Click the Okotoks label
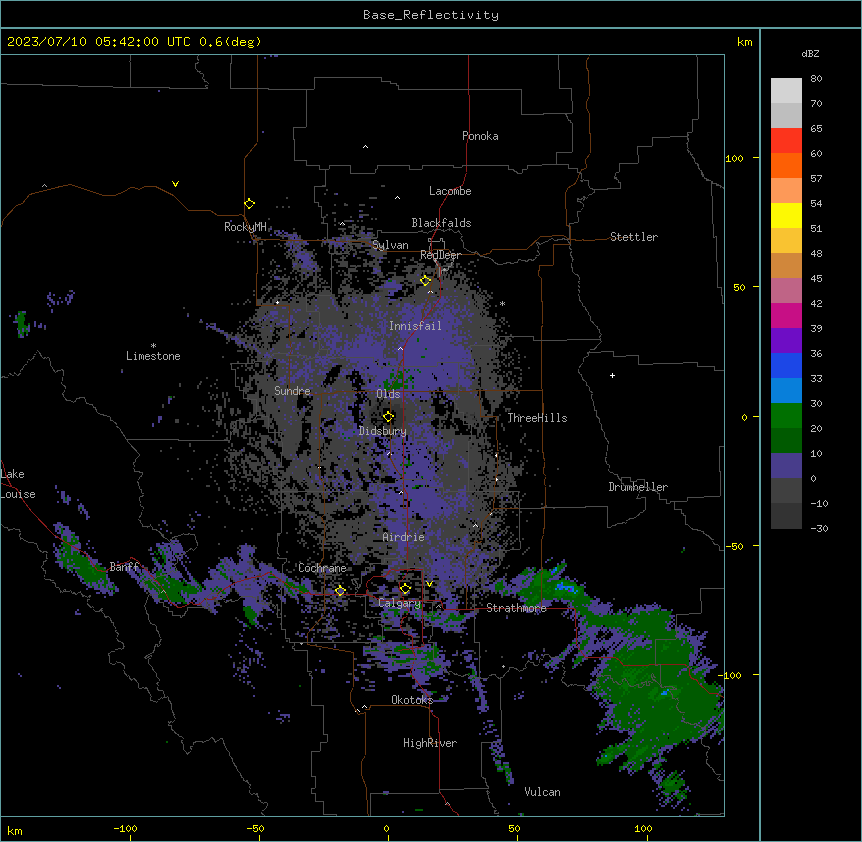This screenshot has width=862, height=842. coord(412,700)
